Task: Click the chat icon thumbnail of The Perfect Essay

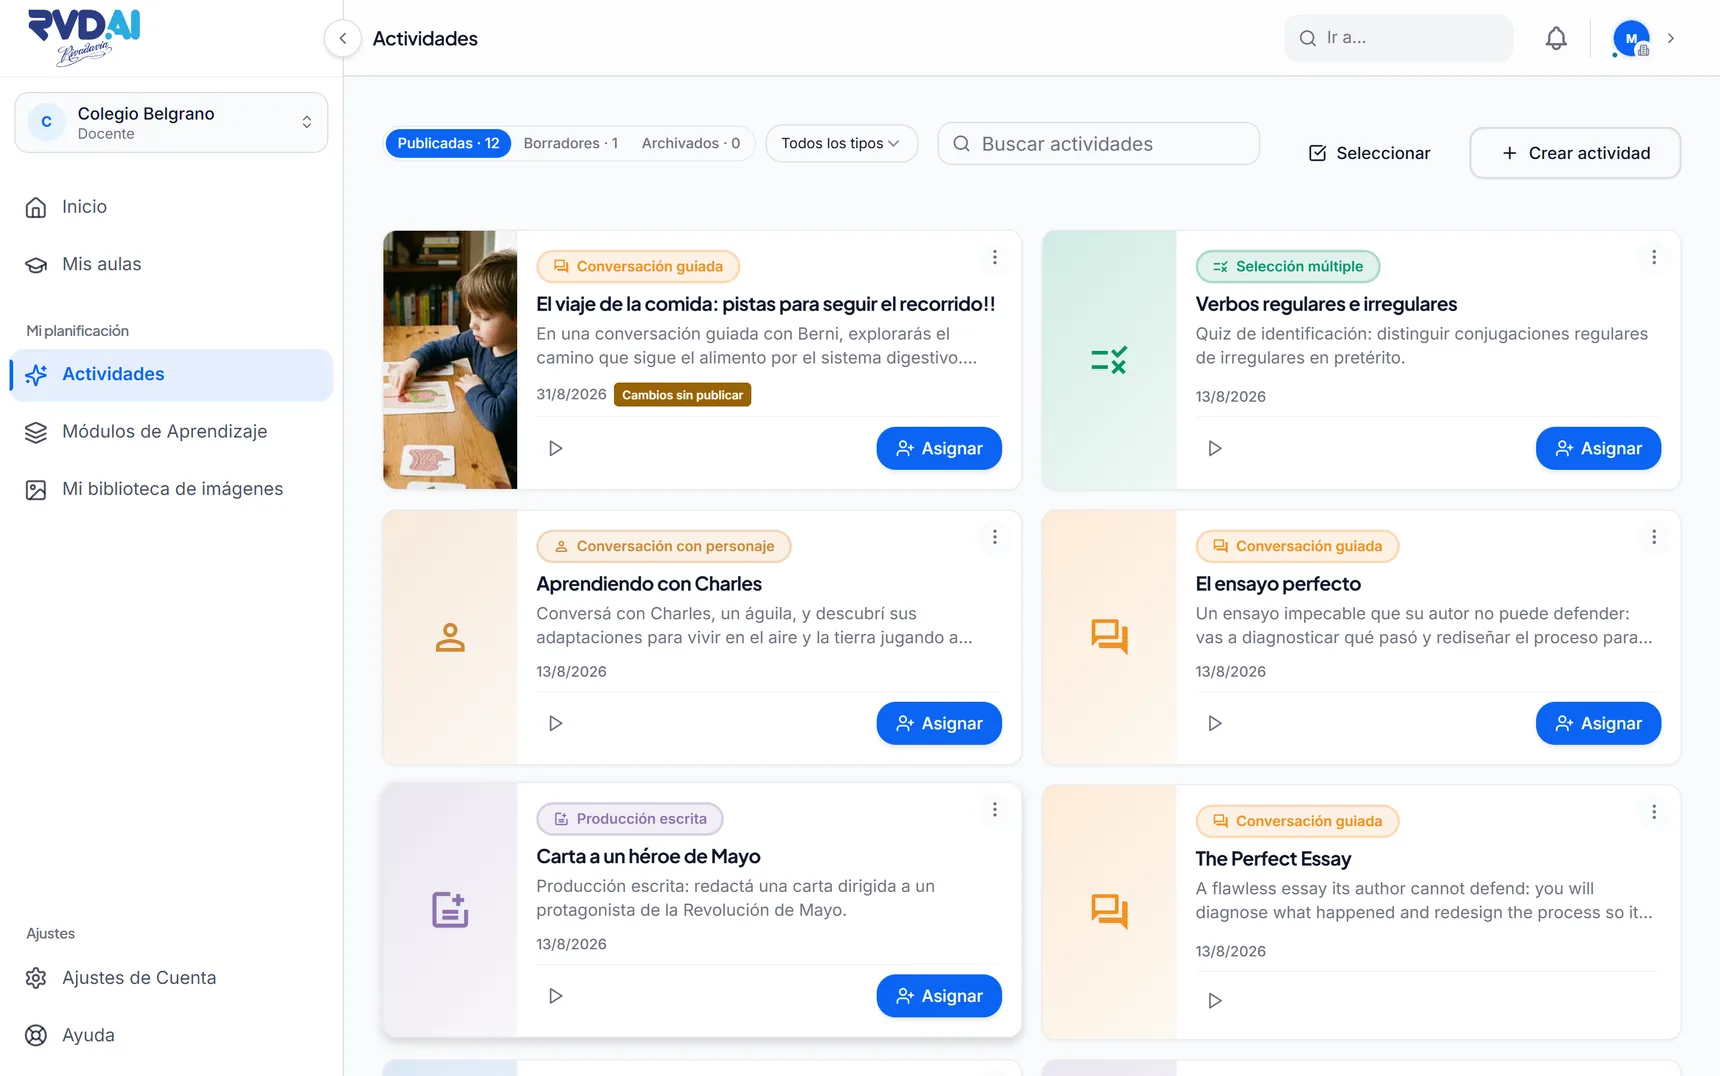Action: [x=1109, y=912]
